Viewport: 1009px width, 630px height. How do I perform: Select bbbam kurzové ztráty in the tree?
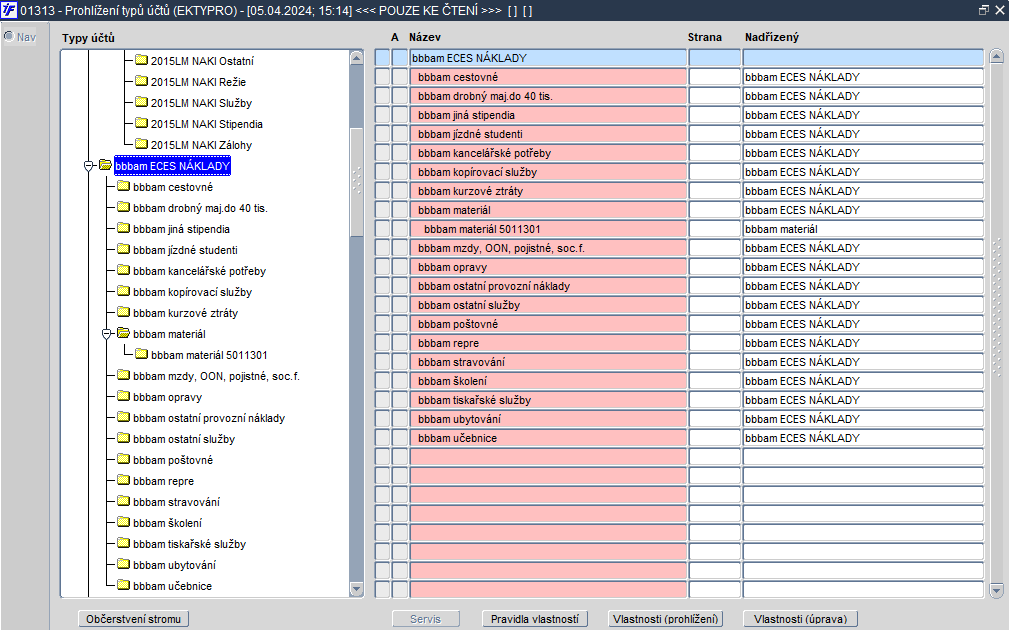185,313
